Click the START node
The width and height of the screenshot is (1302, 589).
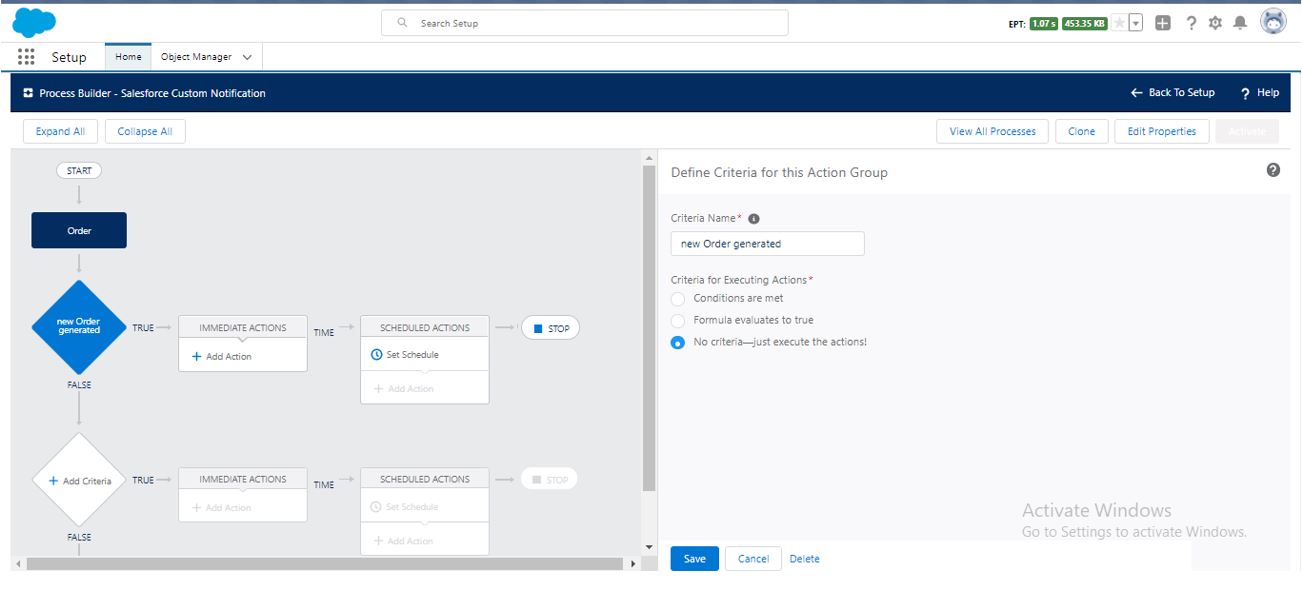(79, 170)
